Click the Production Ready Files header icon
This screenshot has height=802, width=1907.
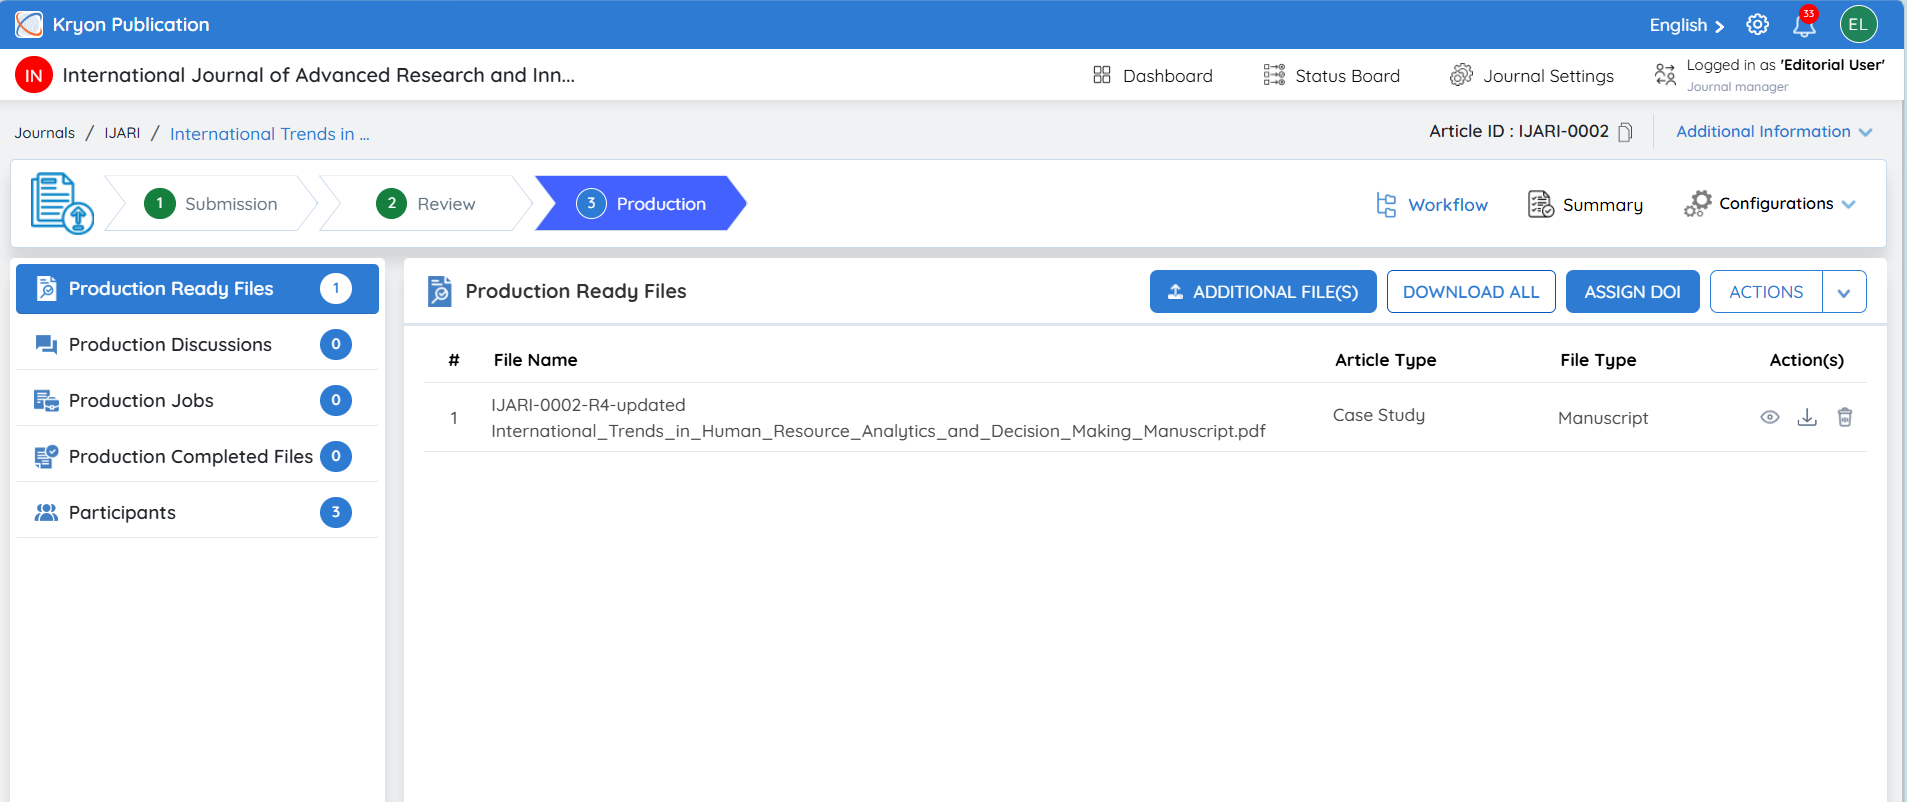click(x=440, y=291)
